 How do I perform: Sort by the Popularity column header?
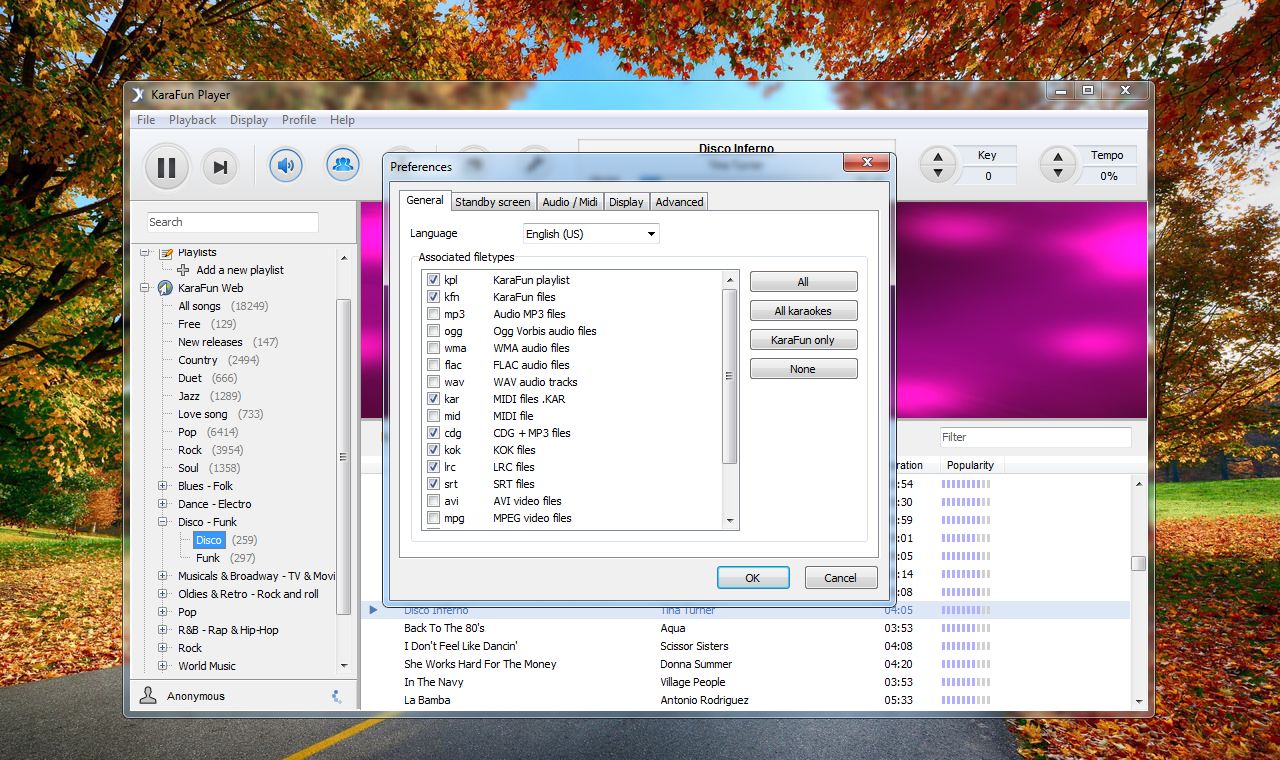pos(971,465)
